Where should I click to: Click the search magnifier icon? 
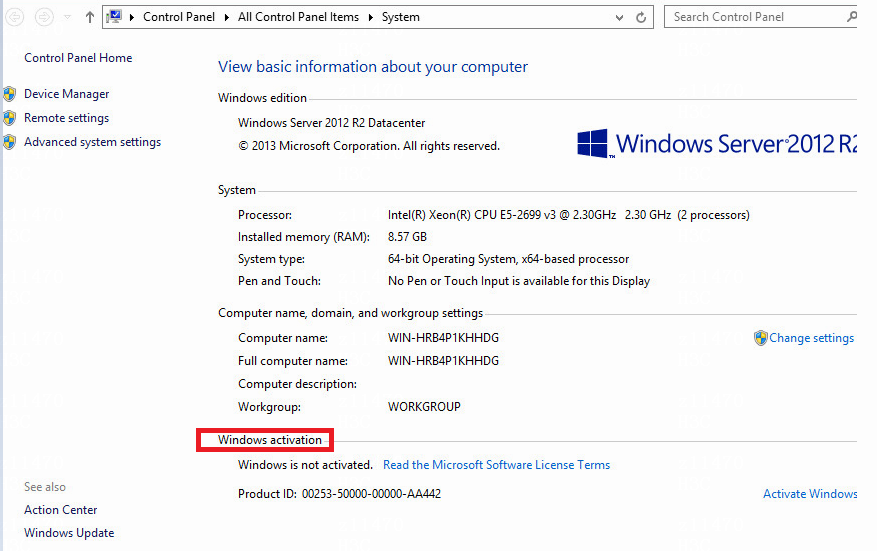[851, 17]
